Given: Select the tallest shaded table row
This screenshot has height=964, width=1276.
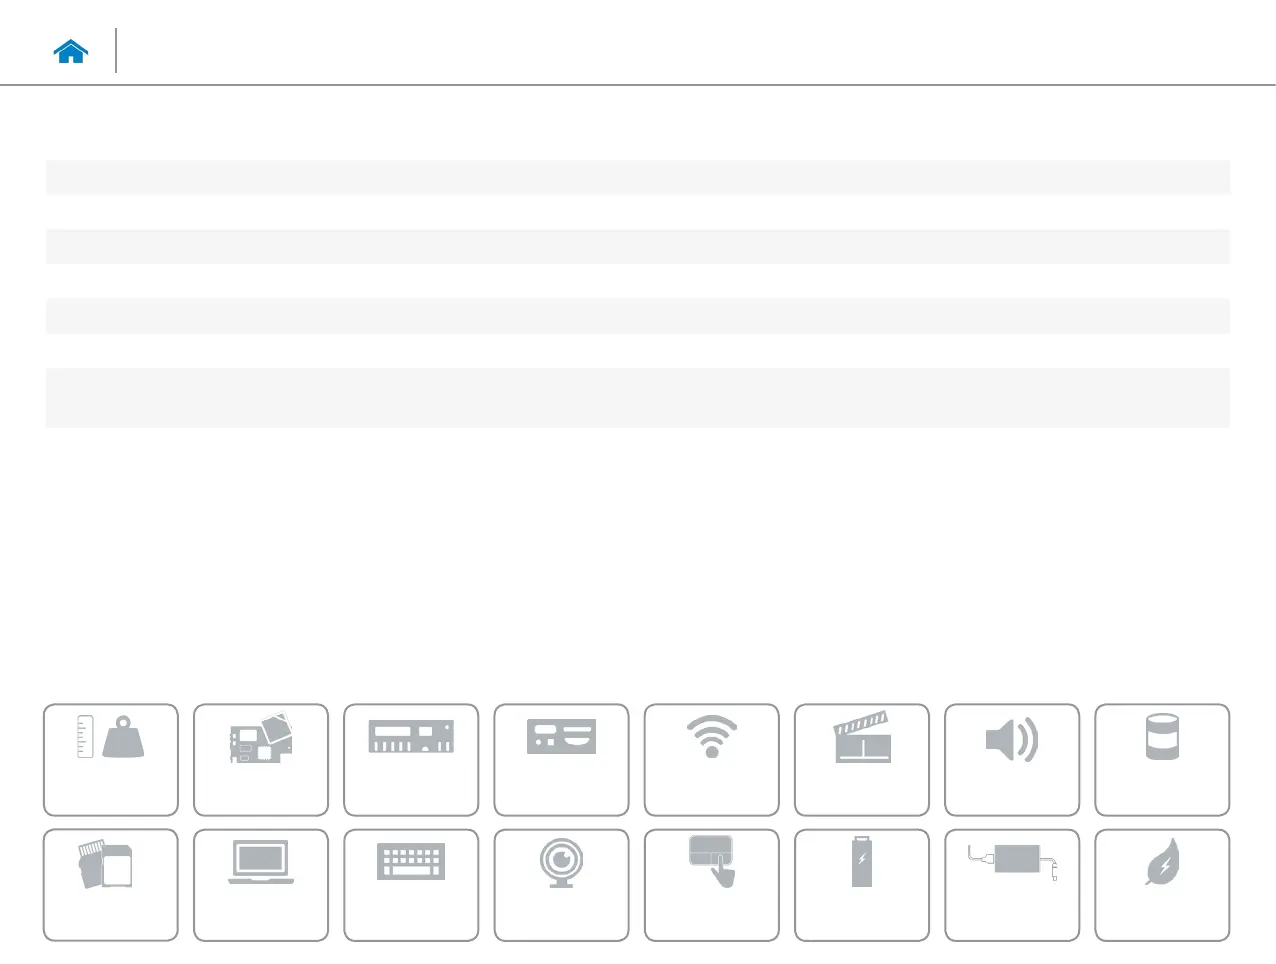Looking at the screenshot, I should click(x=638, y=398).
